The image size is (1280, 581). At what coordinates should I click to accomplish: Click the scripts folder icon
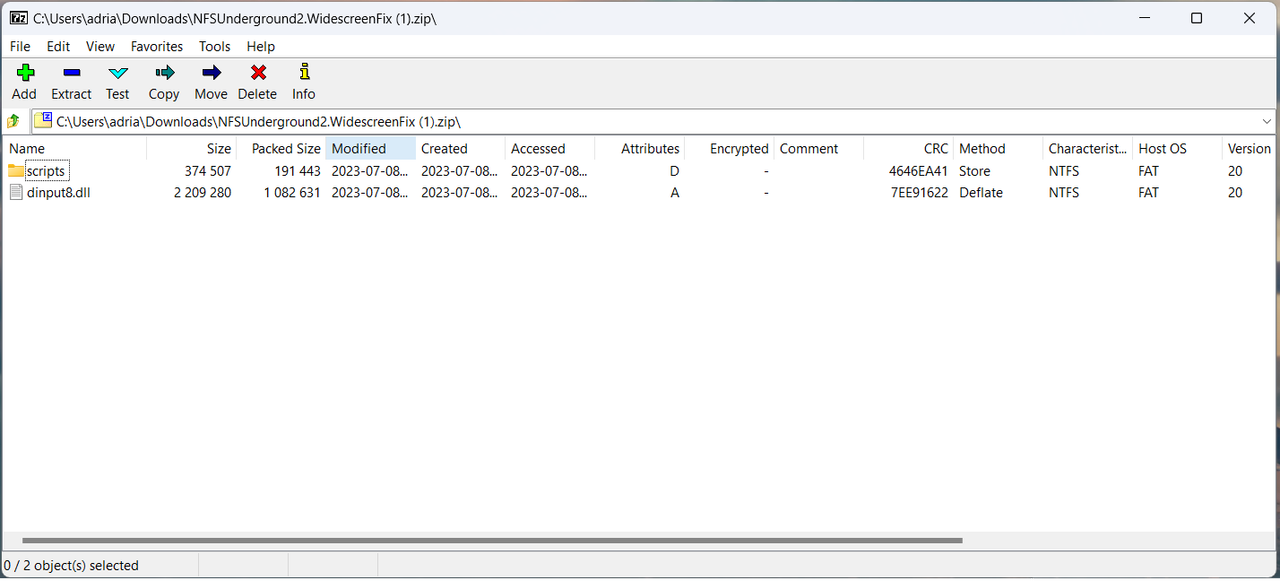coord(16,171)
